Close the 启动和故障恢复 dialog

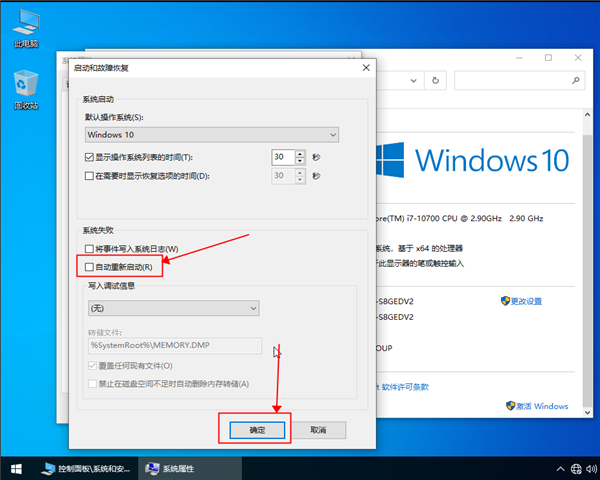[x=365, y=67]
